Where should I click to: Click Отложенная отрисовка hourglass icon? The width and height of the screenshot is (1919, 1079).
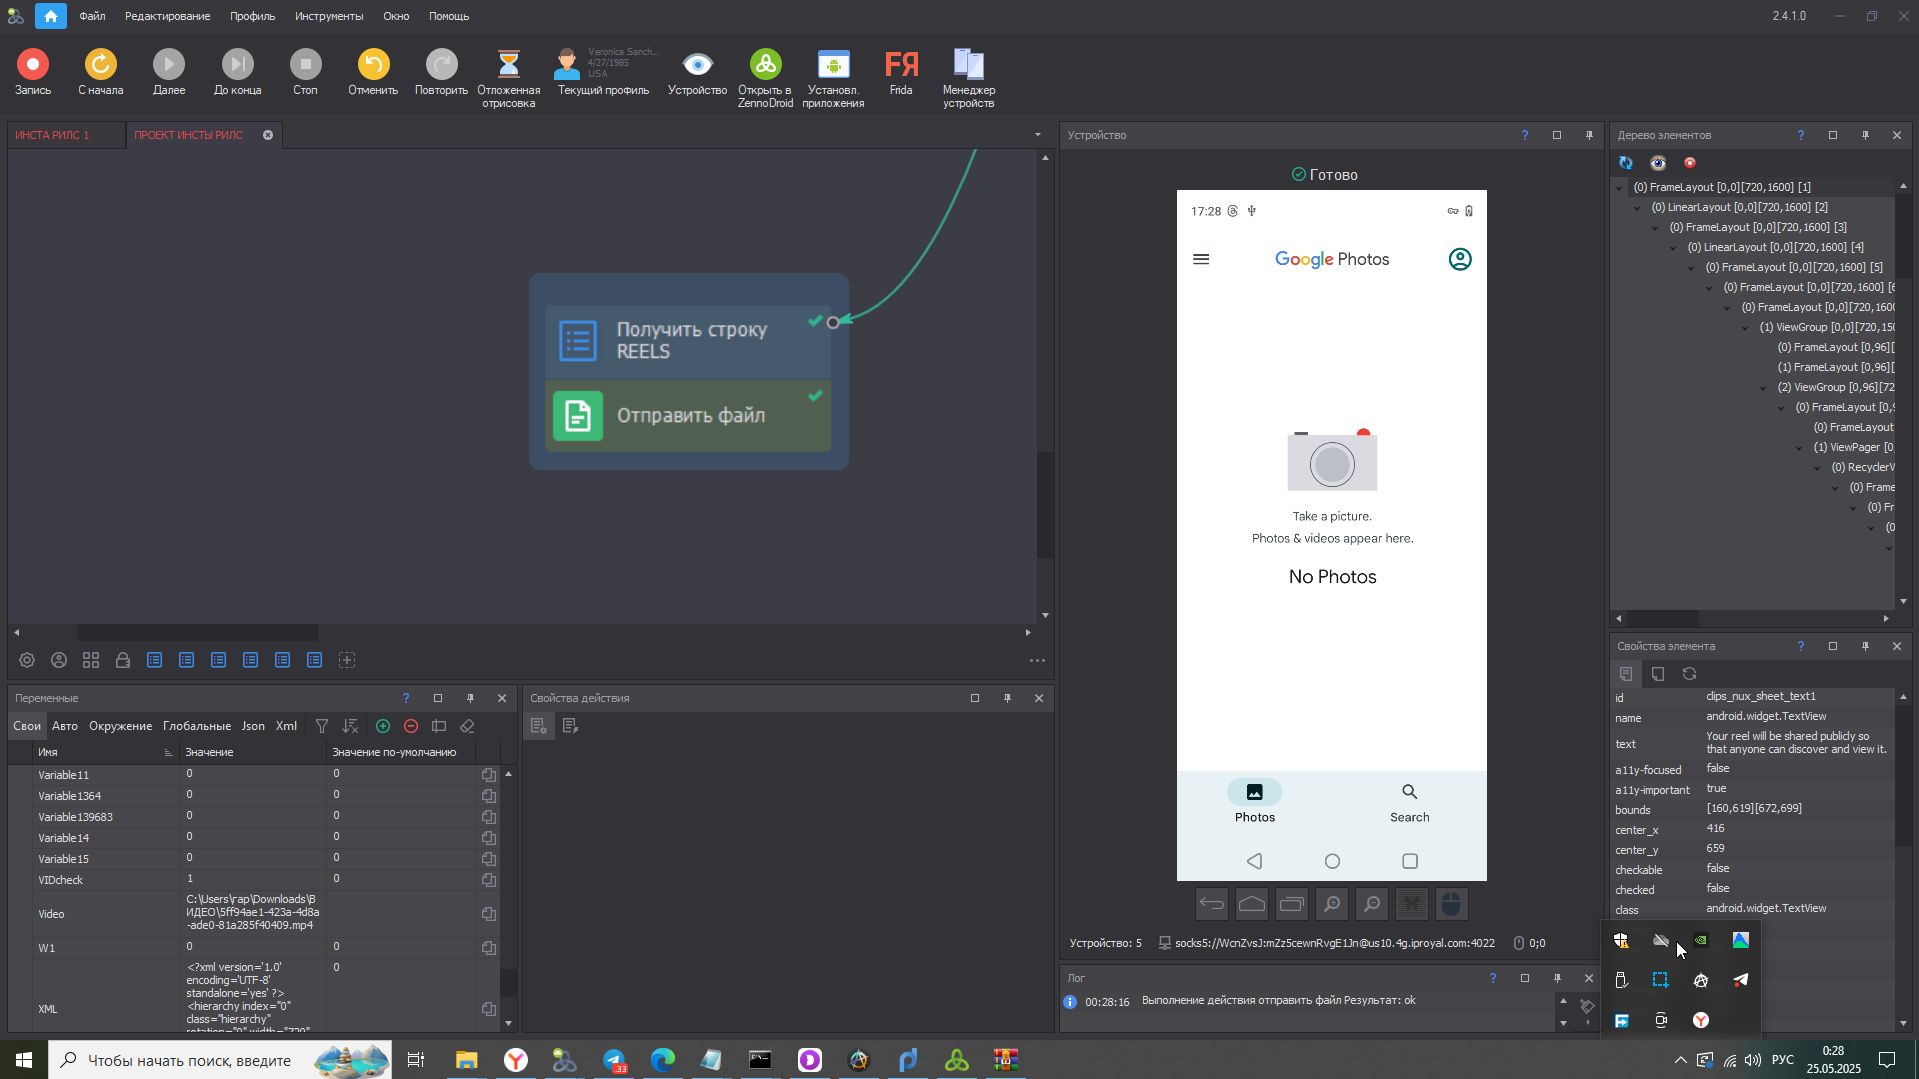tap(508, 65)
